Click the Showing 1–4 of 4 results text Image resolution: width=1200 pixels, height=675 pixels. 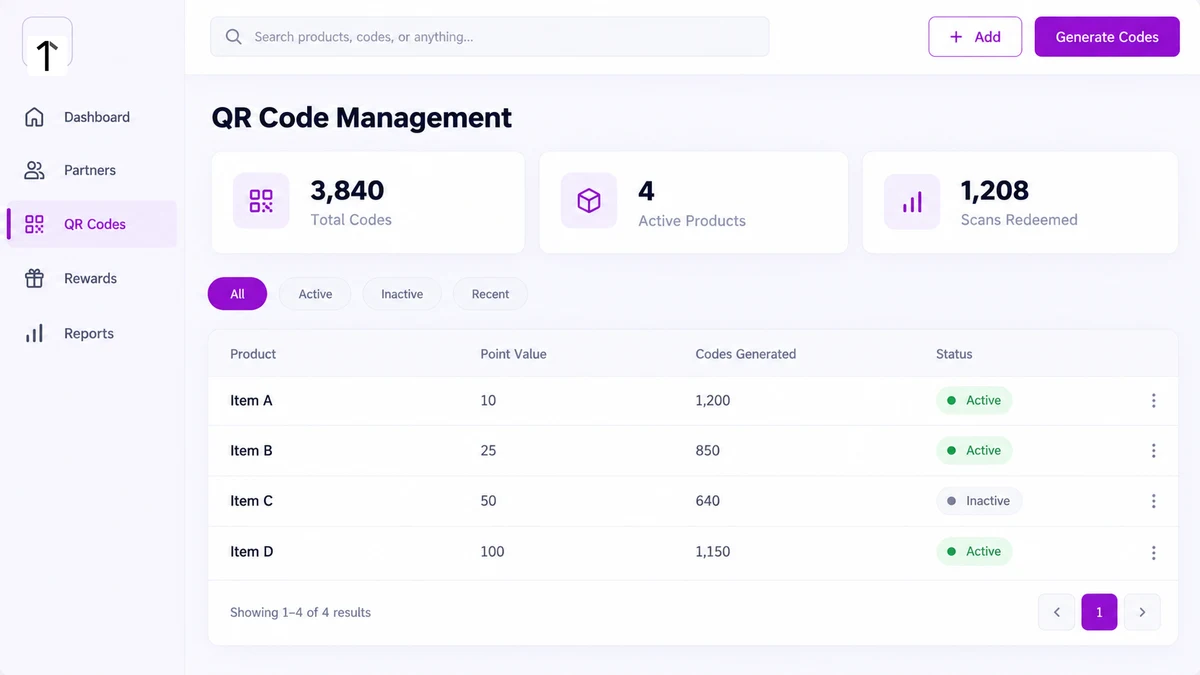pos(300,612)
